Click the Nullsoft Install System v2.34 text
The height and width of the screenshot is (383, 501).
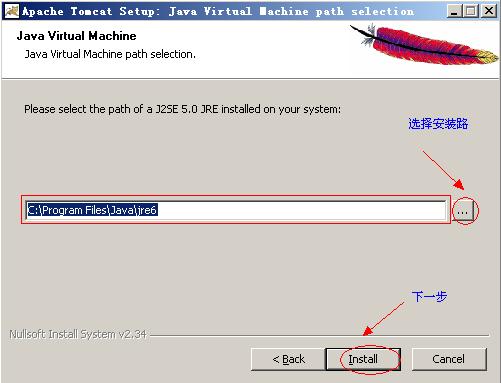click(x=78, y=334)
